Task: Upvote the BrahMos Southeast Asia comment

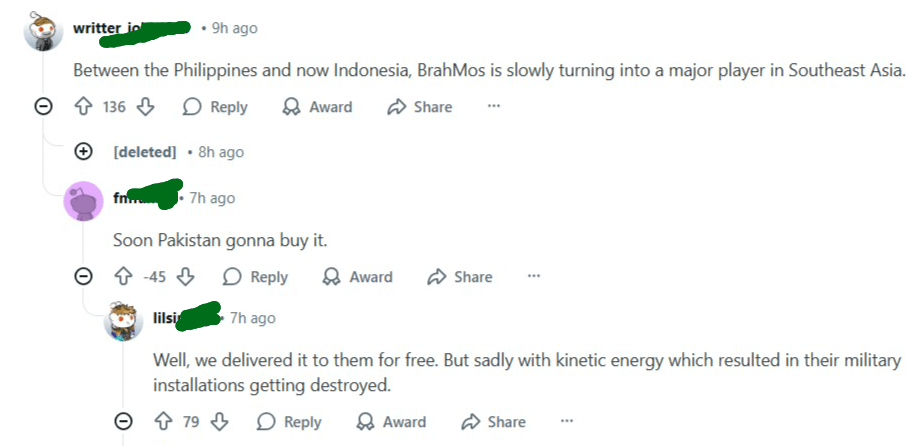Action: [84, 107]
